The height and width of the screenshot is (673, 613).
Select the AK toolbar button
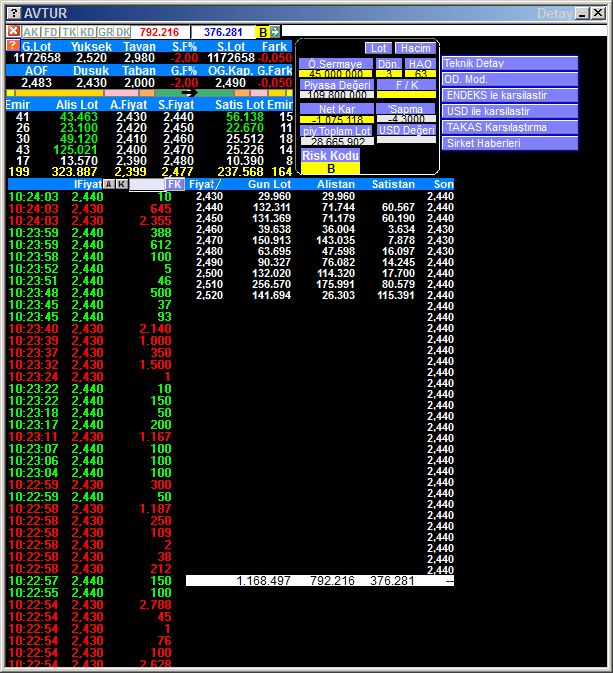click(30, 32)
